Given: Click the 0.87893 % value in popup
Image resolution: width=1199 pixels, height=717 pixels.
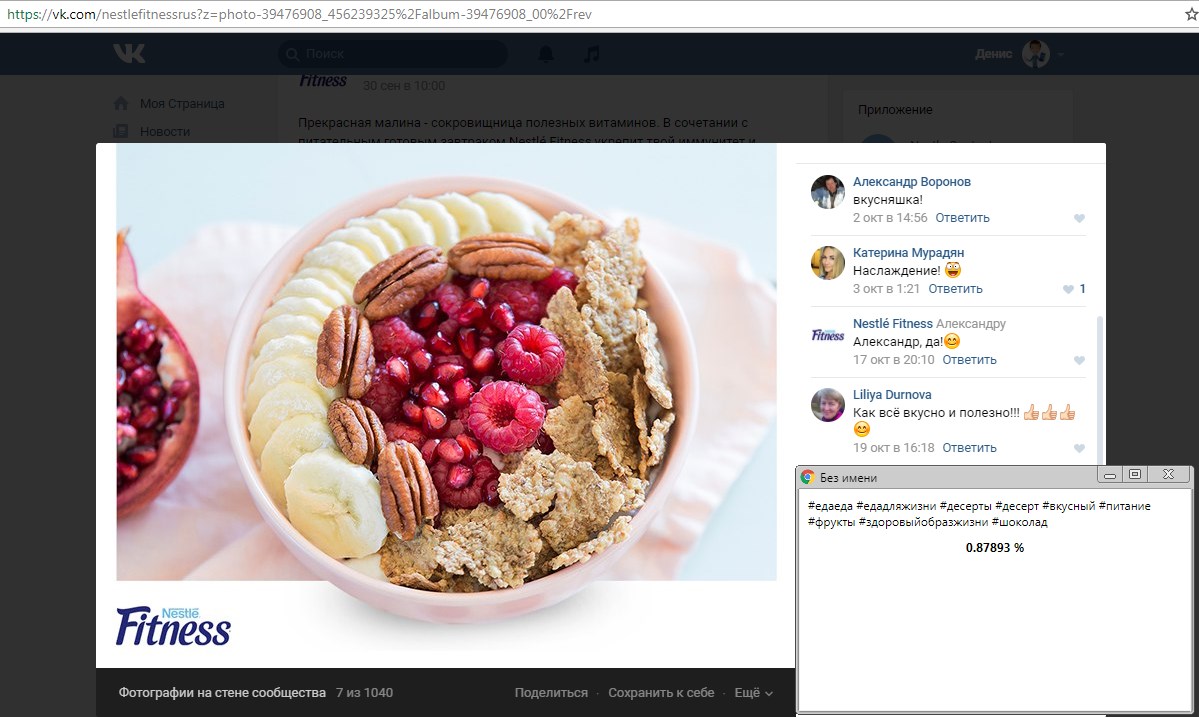Looking at the screenshot, I should [994, 548].
